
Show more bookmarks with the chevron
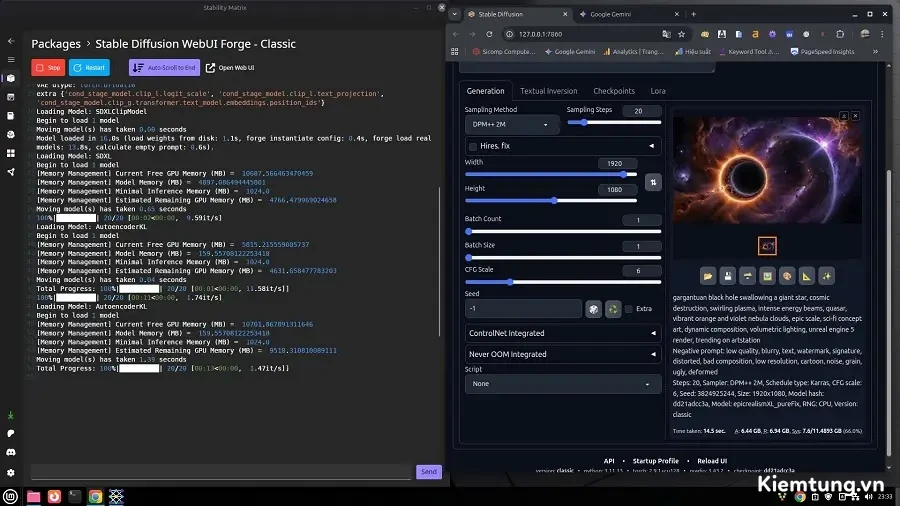click(x=875, y=52)
